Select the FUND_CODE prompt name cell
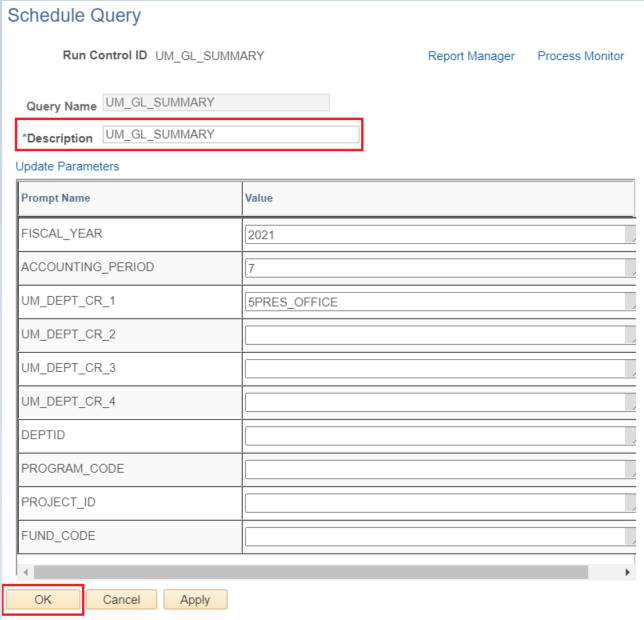Image resolution: width=644 pixels, height=620 pixels. tap(130, 537)
